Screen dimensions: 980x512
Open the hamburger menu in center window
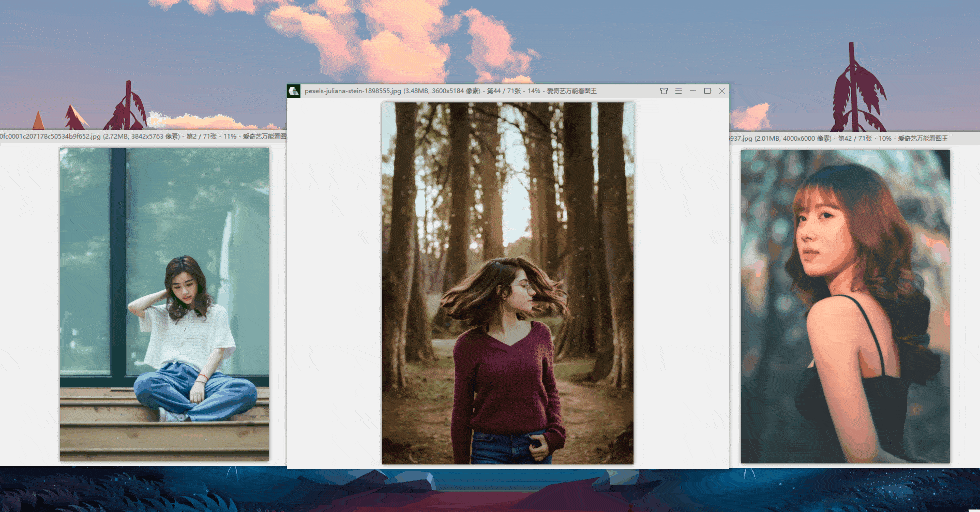[678, 91]
